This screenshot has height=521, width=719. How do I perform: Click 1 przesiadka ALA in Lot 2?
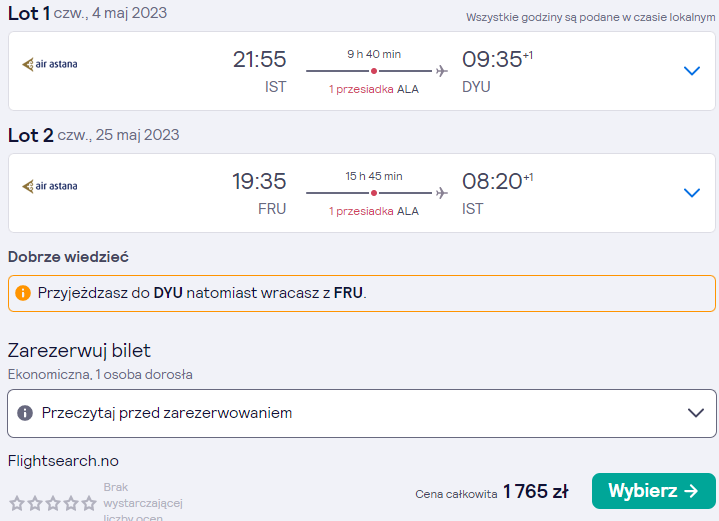374,211
